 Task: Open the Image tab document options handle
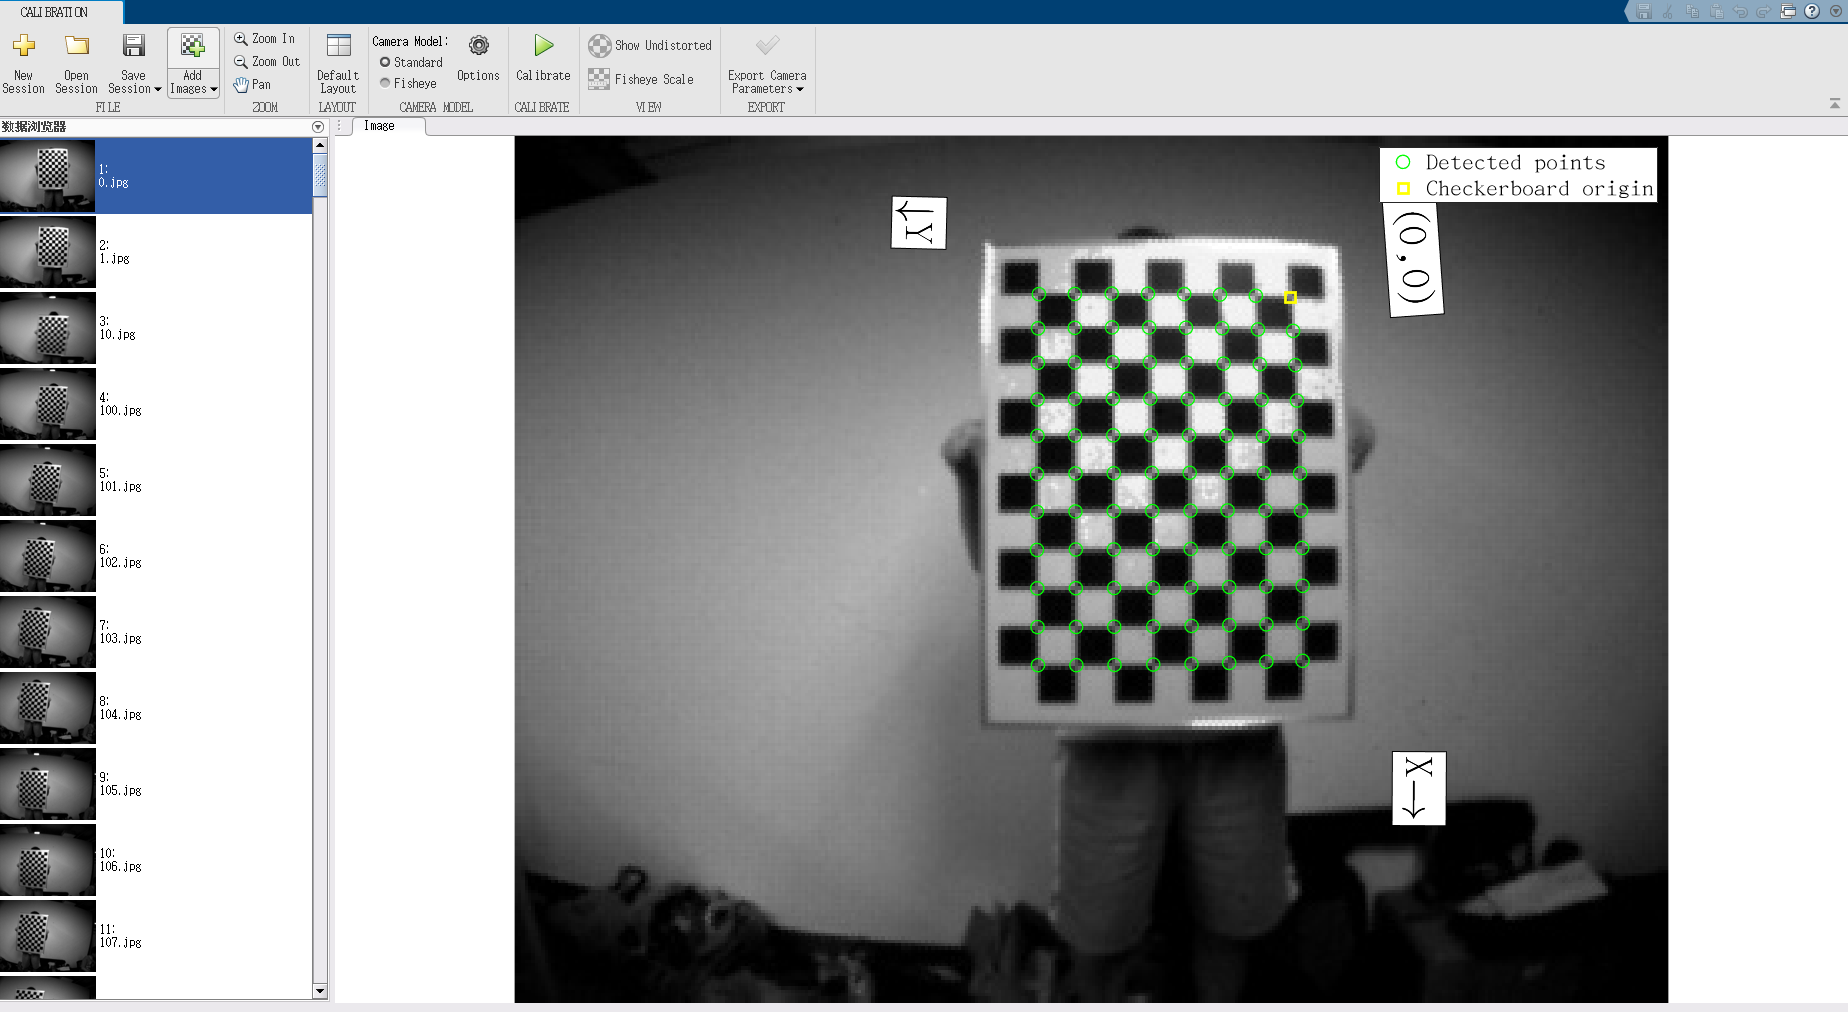340,126
